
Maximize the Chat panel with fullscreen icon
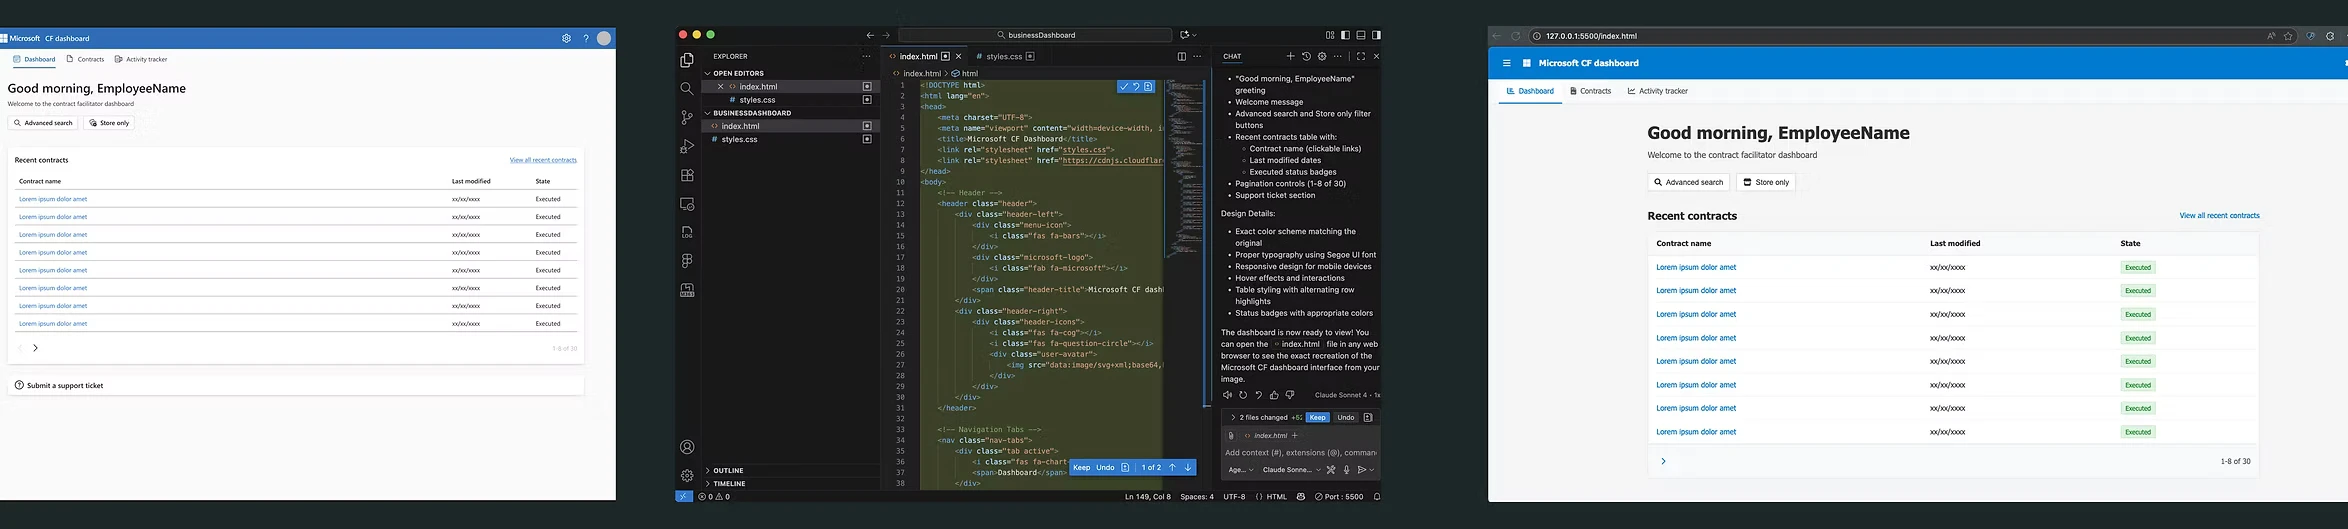[1360, 56]
